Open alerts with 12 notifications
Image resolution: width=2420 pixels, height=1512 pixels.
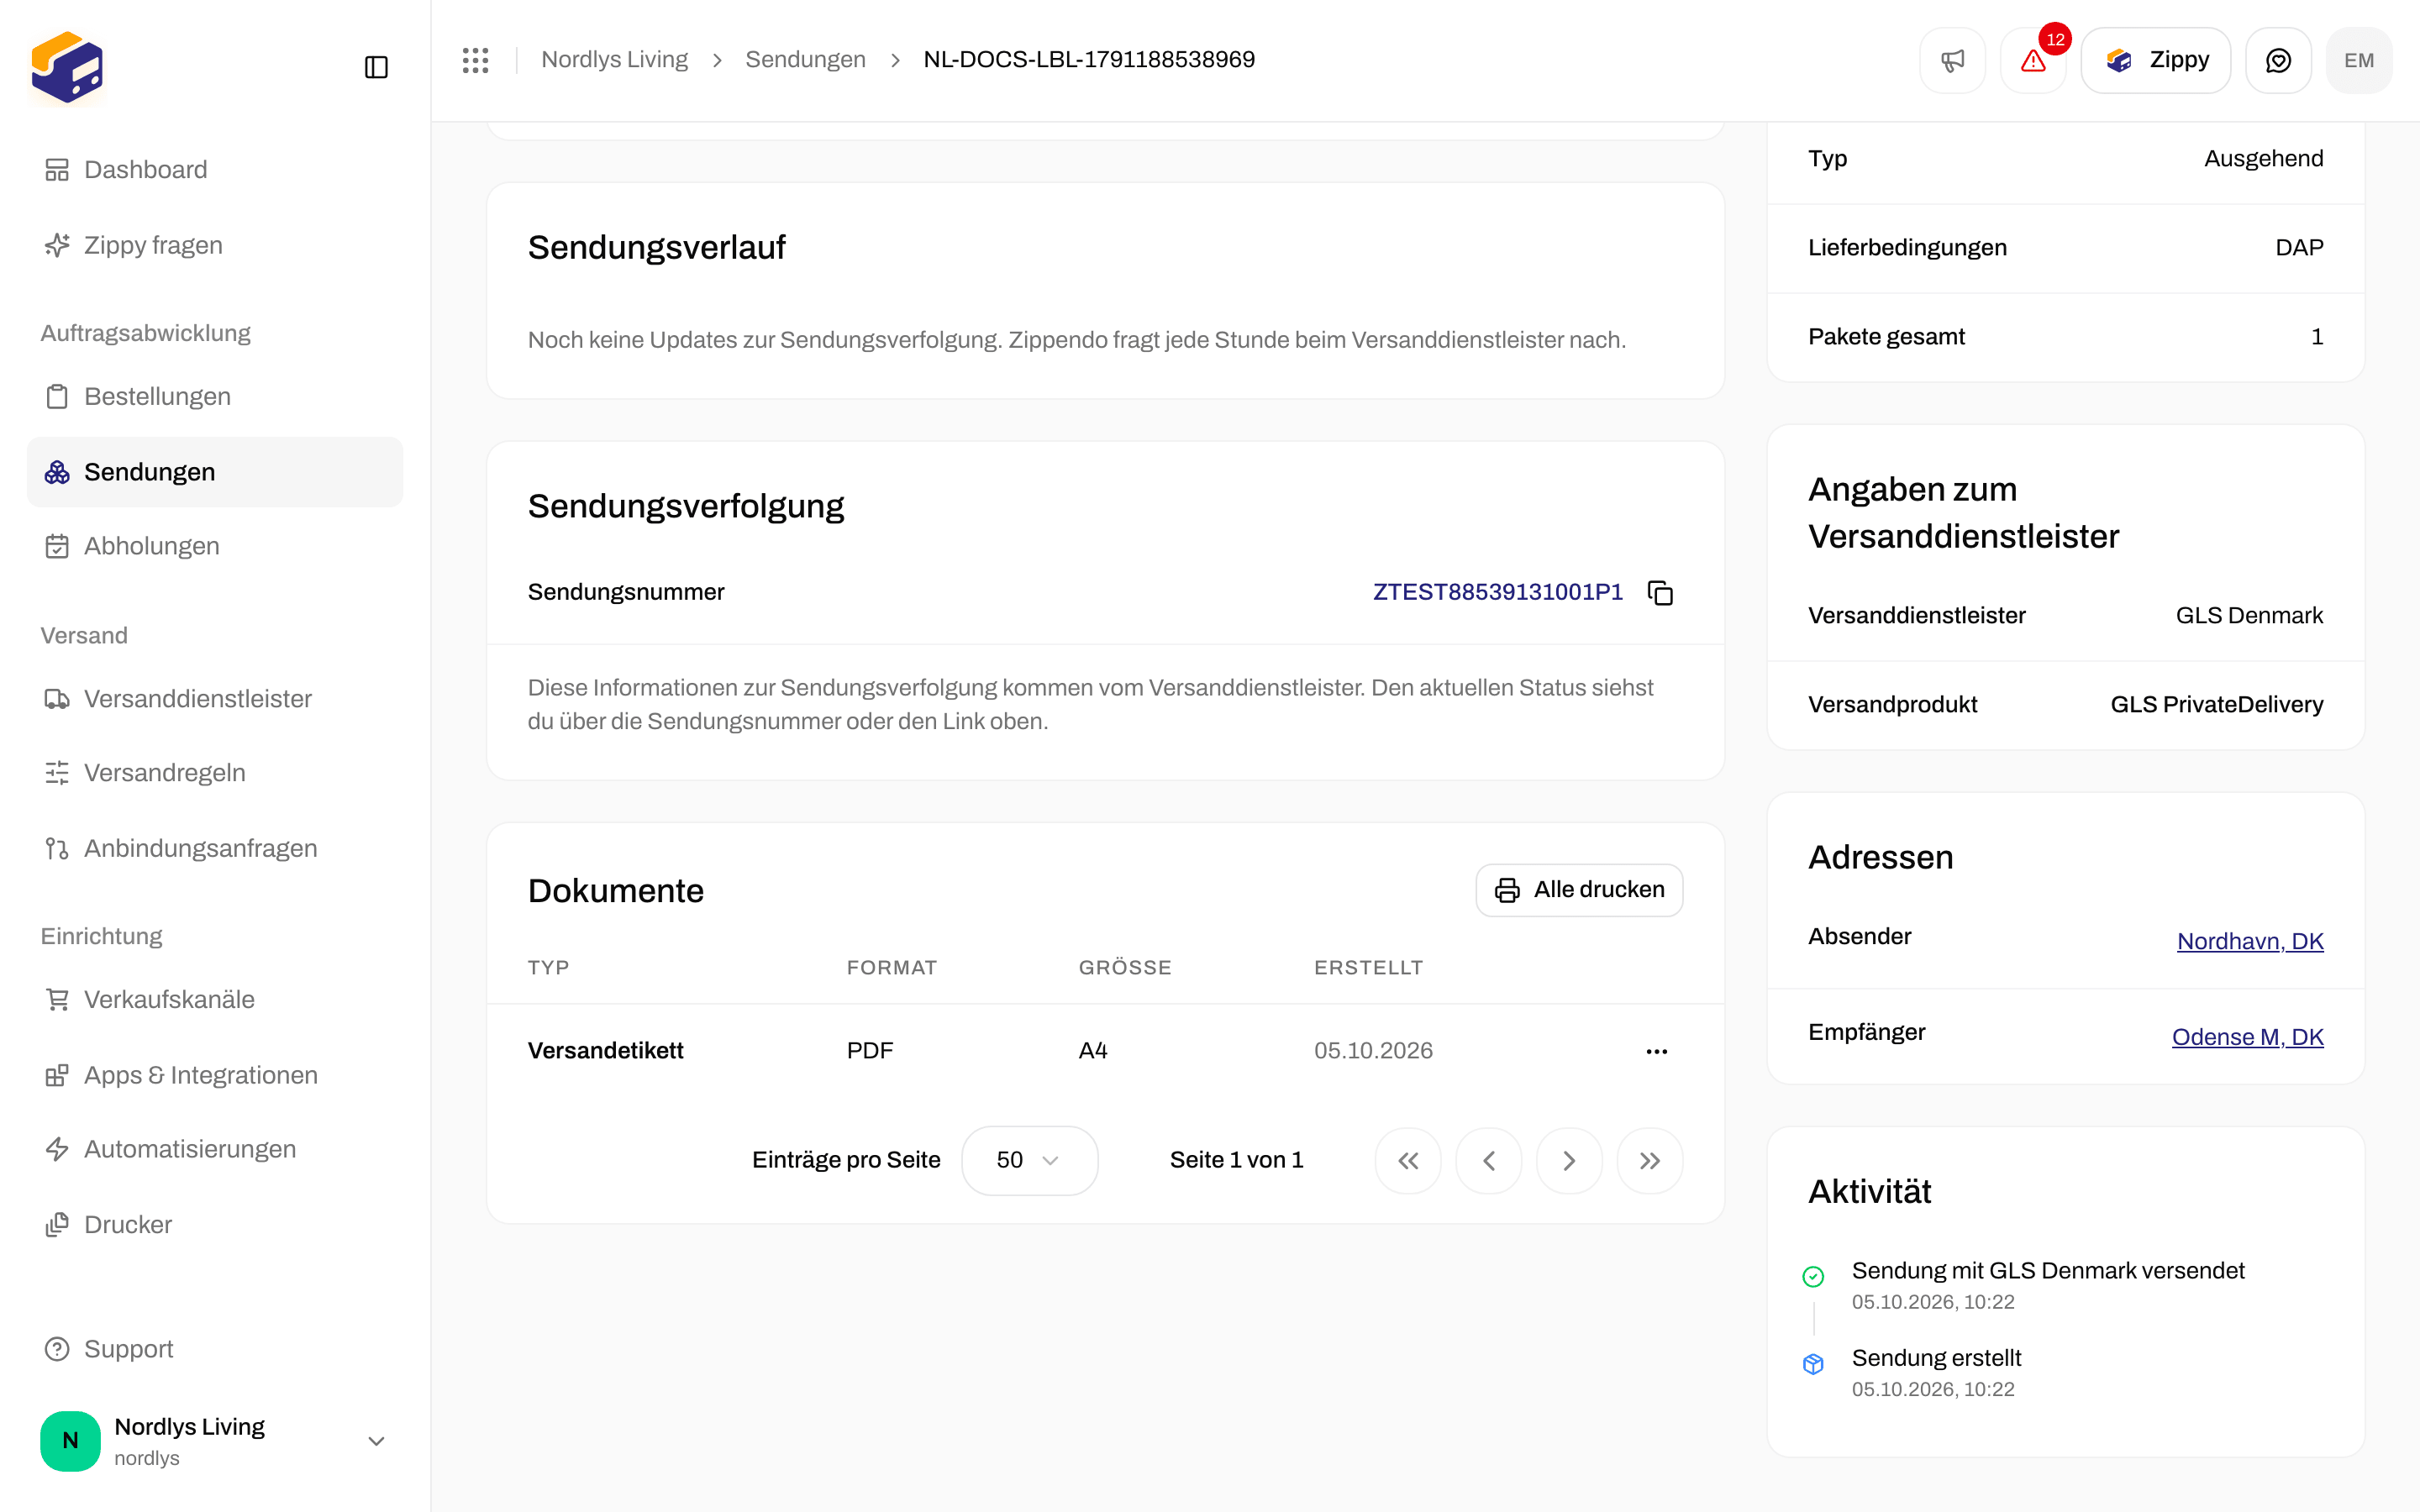(2033, 60)
